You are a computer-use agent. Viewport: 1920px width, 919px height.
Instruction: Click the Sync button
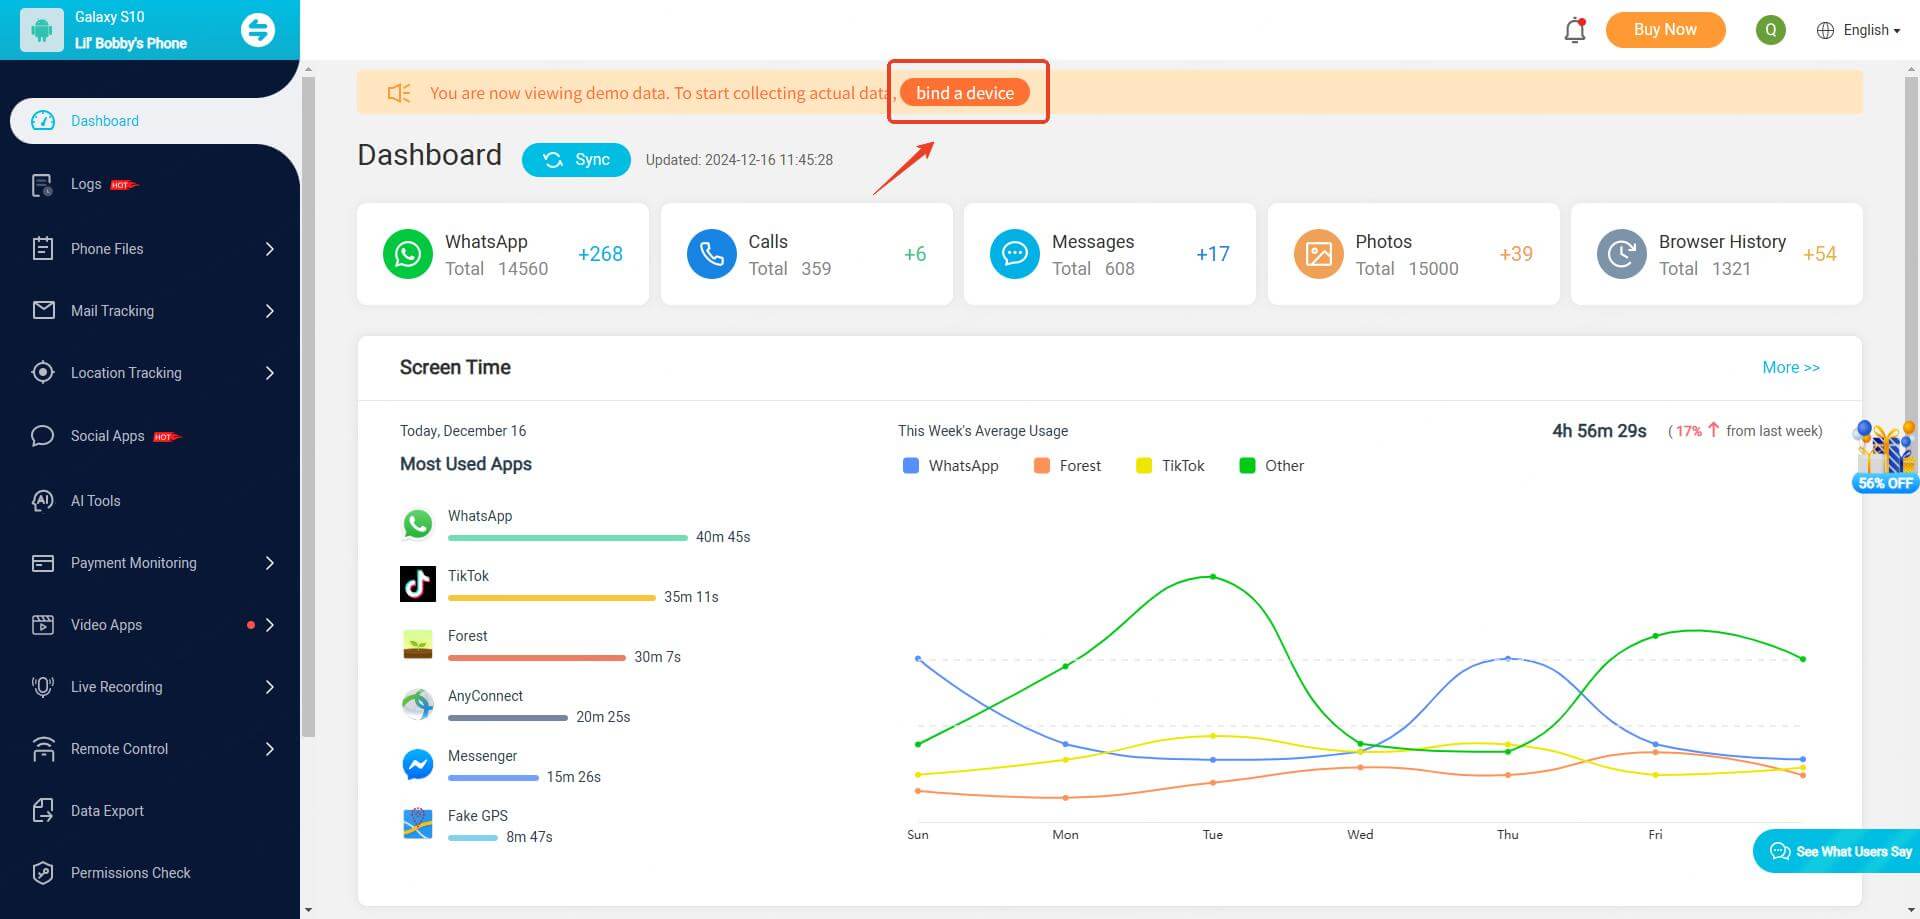pyautogui.click(x=576, y=160)
